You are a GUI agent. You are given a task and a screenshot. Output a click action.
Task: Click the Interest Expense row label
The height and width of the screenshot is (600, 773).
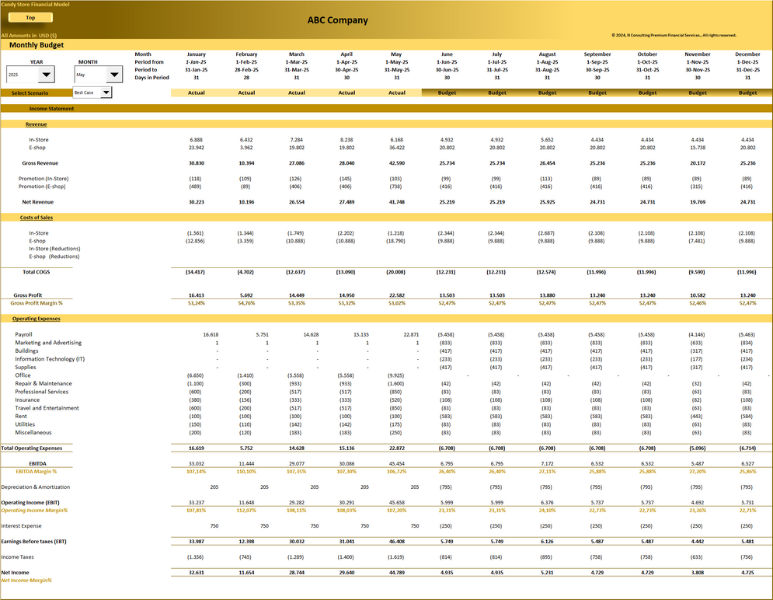coord(21,526)
